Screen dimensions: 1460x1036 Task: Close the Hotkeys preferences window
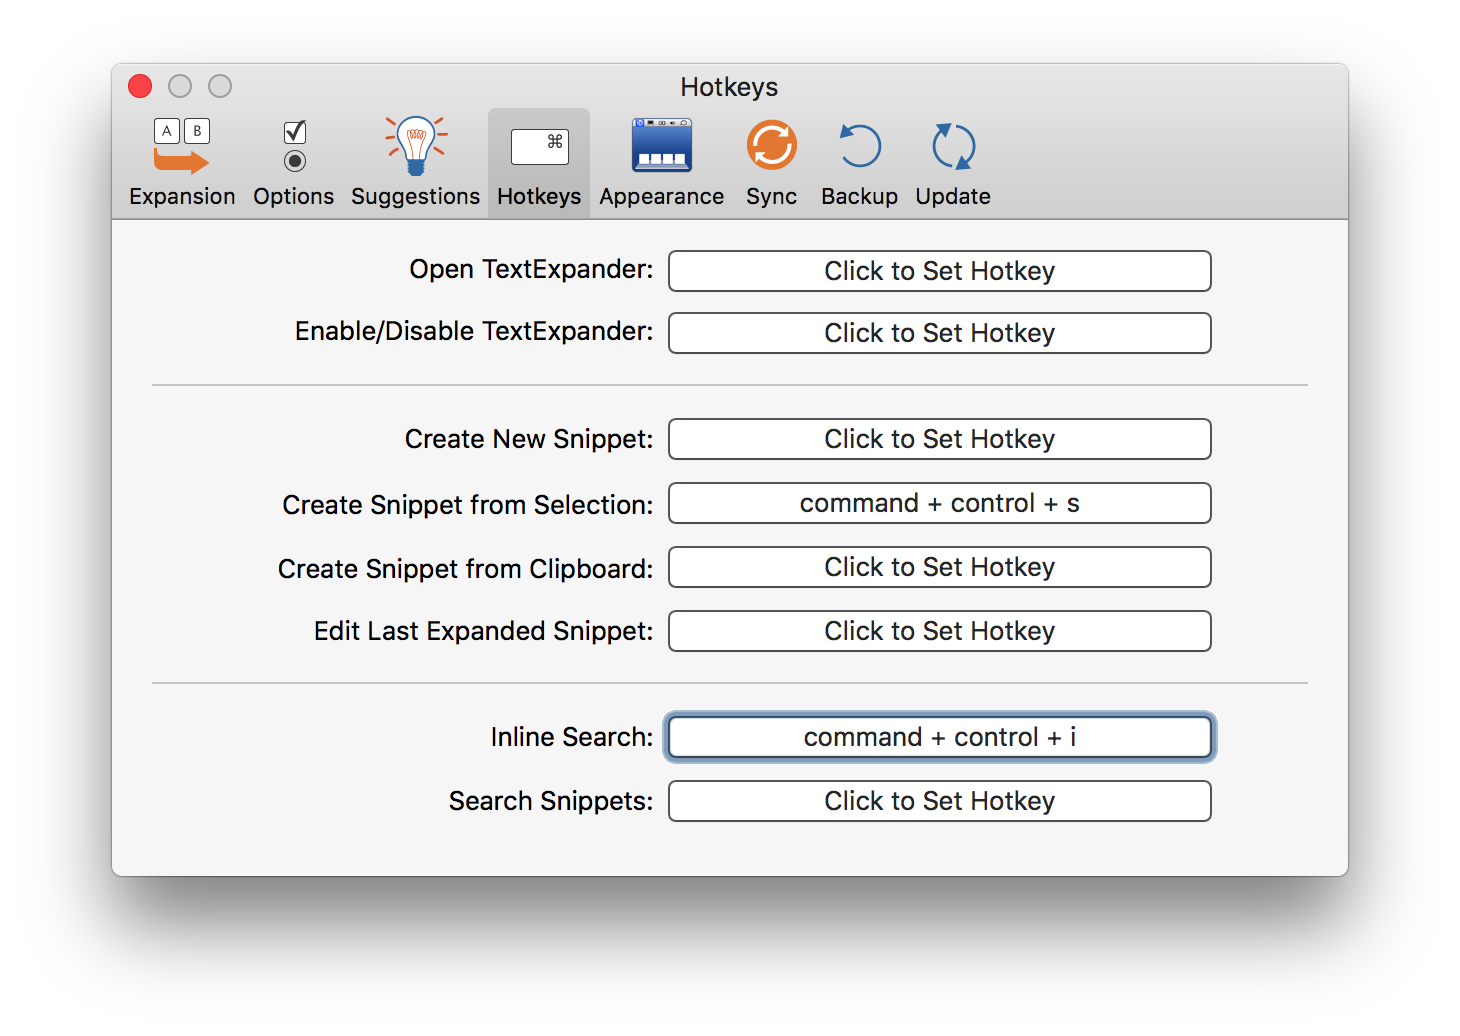[x=140, y=87]
